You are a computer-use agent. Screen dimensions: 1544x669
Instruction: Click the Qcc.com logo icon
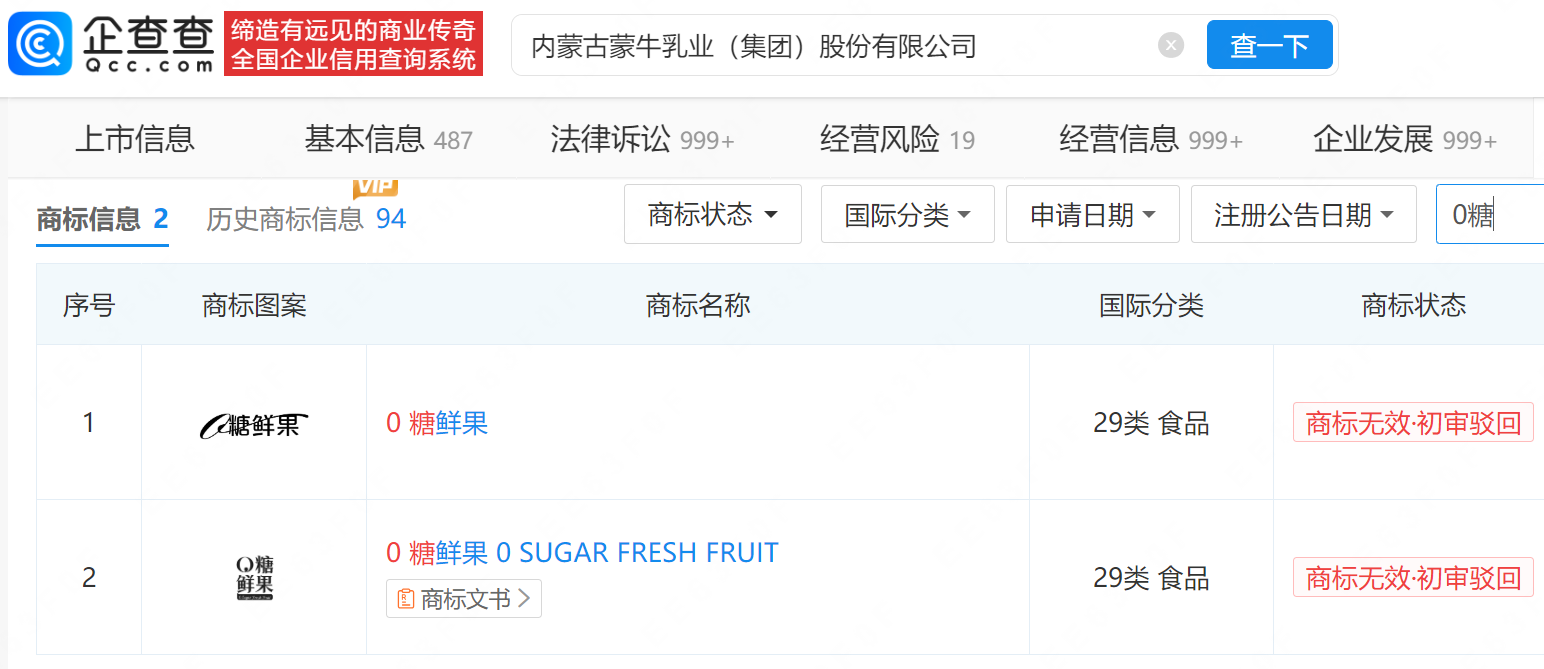(x=40, y=44)
